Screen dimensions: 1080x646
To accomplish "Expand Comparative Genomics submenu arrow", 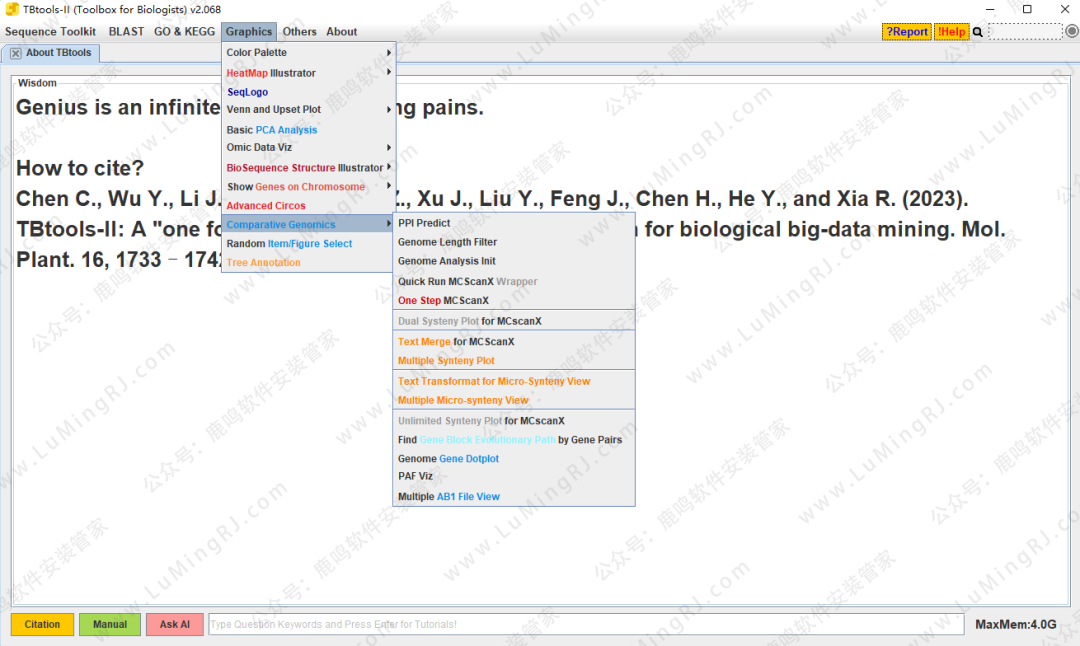I will click(x=389, y=224).
